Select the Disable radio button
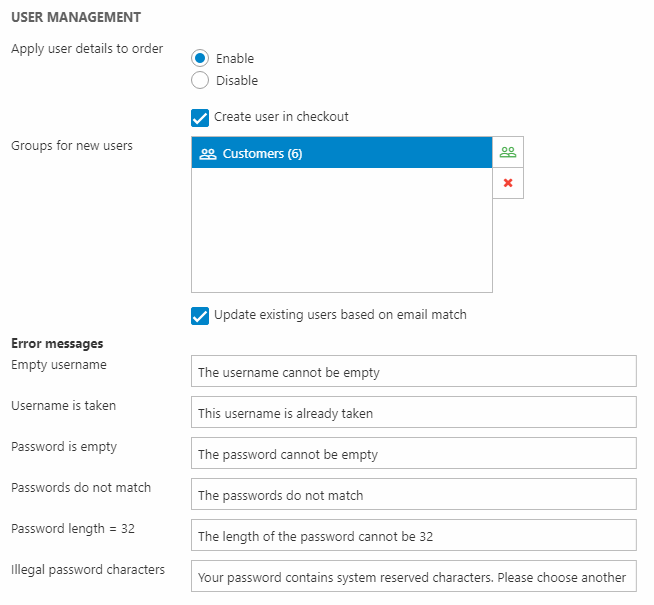Image resolution: width=654 pixels, height=605 pixels. (x=200, y=80)
